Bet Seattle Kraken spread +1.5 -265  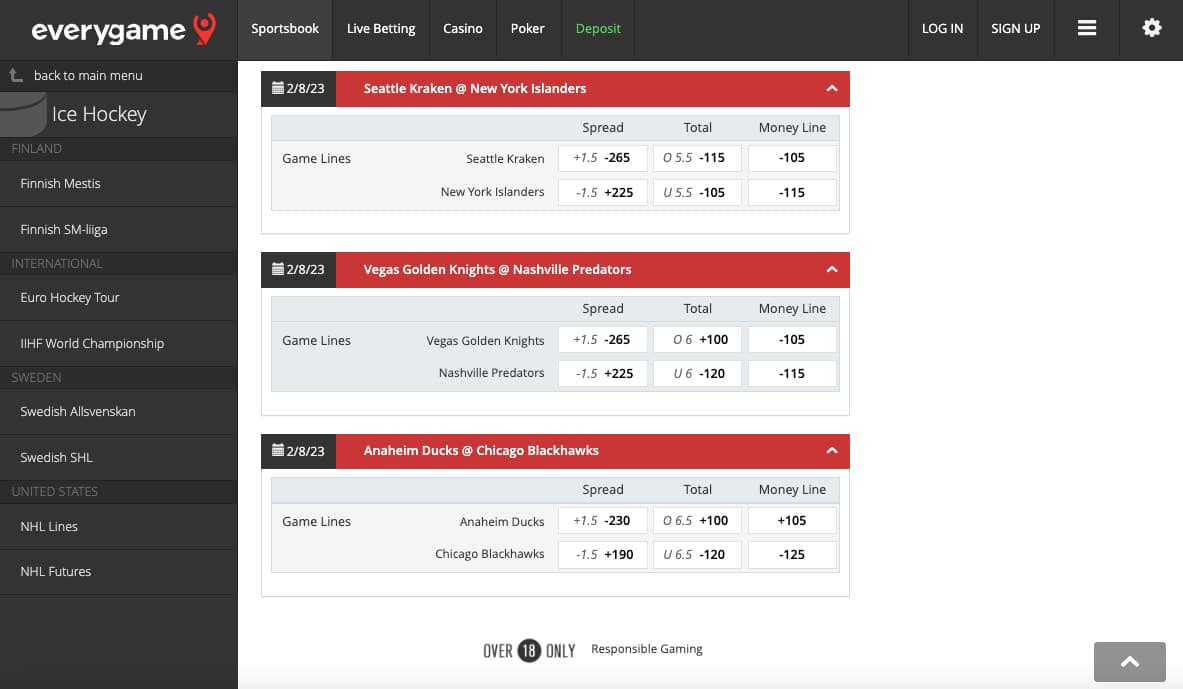tap(603, 158)
